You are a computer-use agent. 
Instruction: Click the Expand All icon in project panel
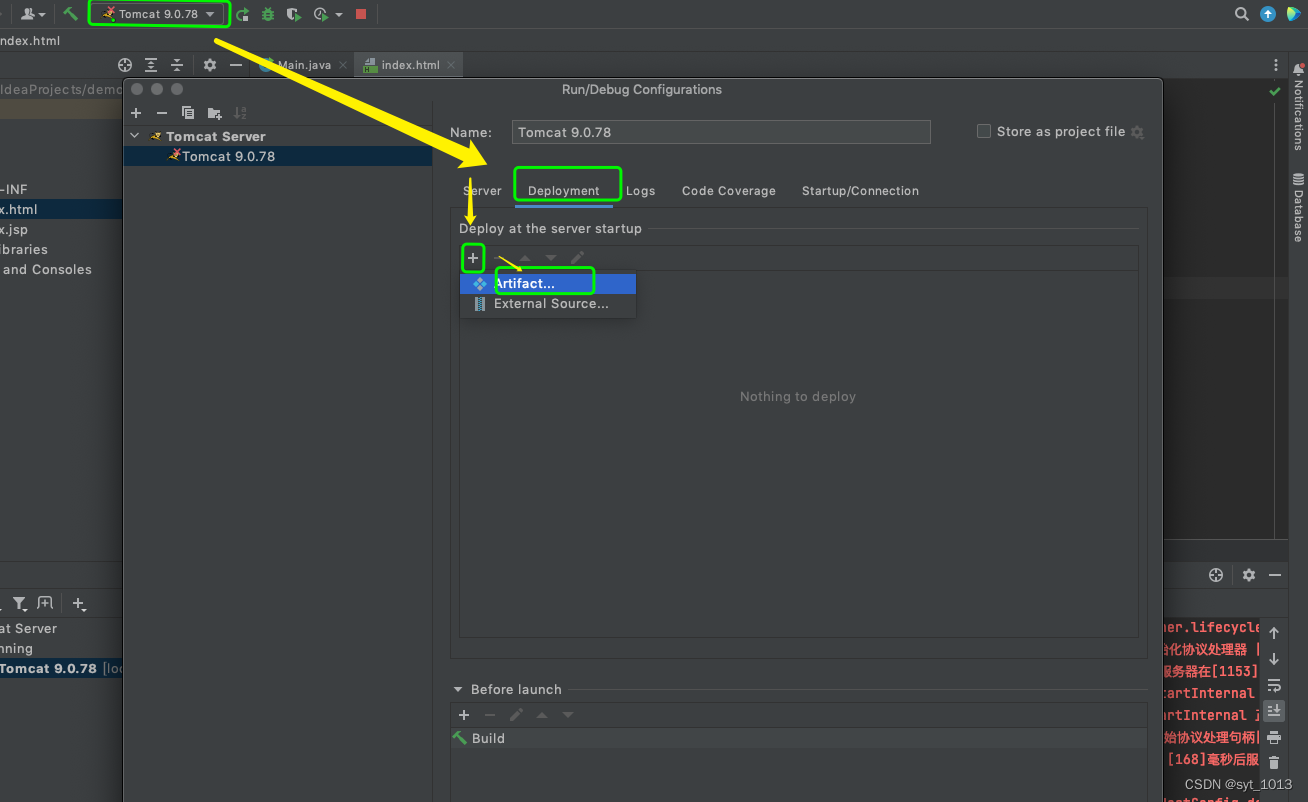pyautogui.click(x=151, y=65)
